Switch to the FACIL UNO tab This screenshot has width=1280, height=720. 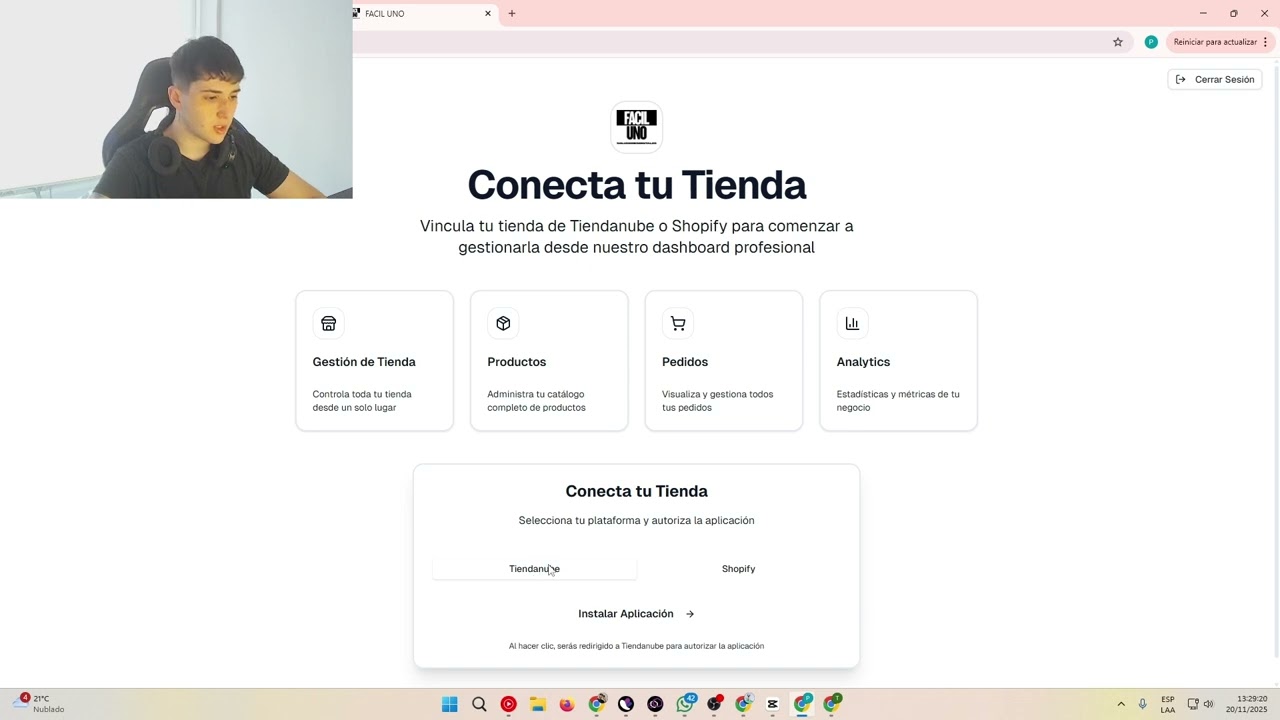point(425,14)
